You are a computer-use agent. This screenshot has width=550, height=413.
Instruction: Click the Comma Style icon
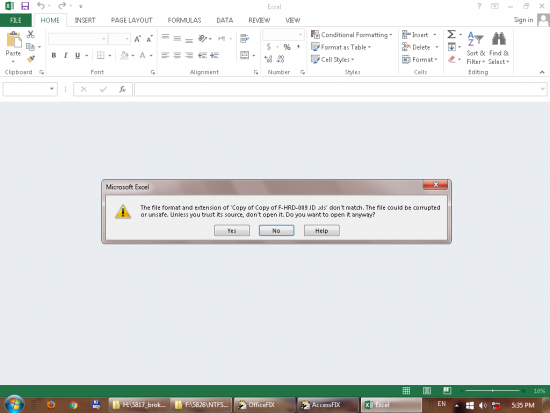coord(299,47)
